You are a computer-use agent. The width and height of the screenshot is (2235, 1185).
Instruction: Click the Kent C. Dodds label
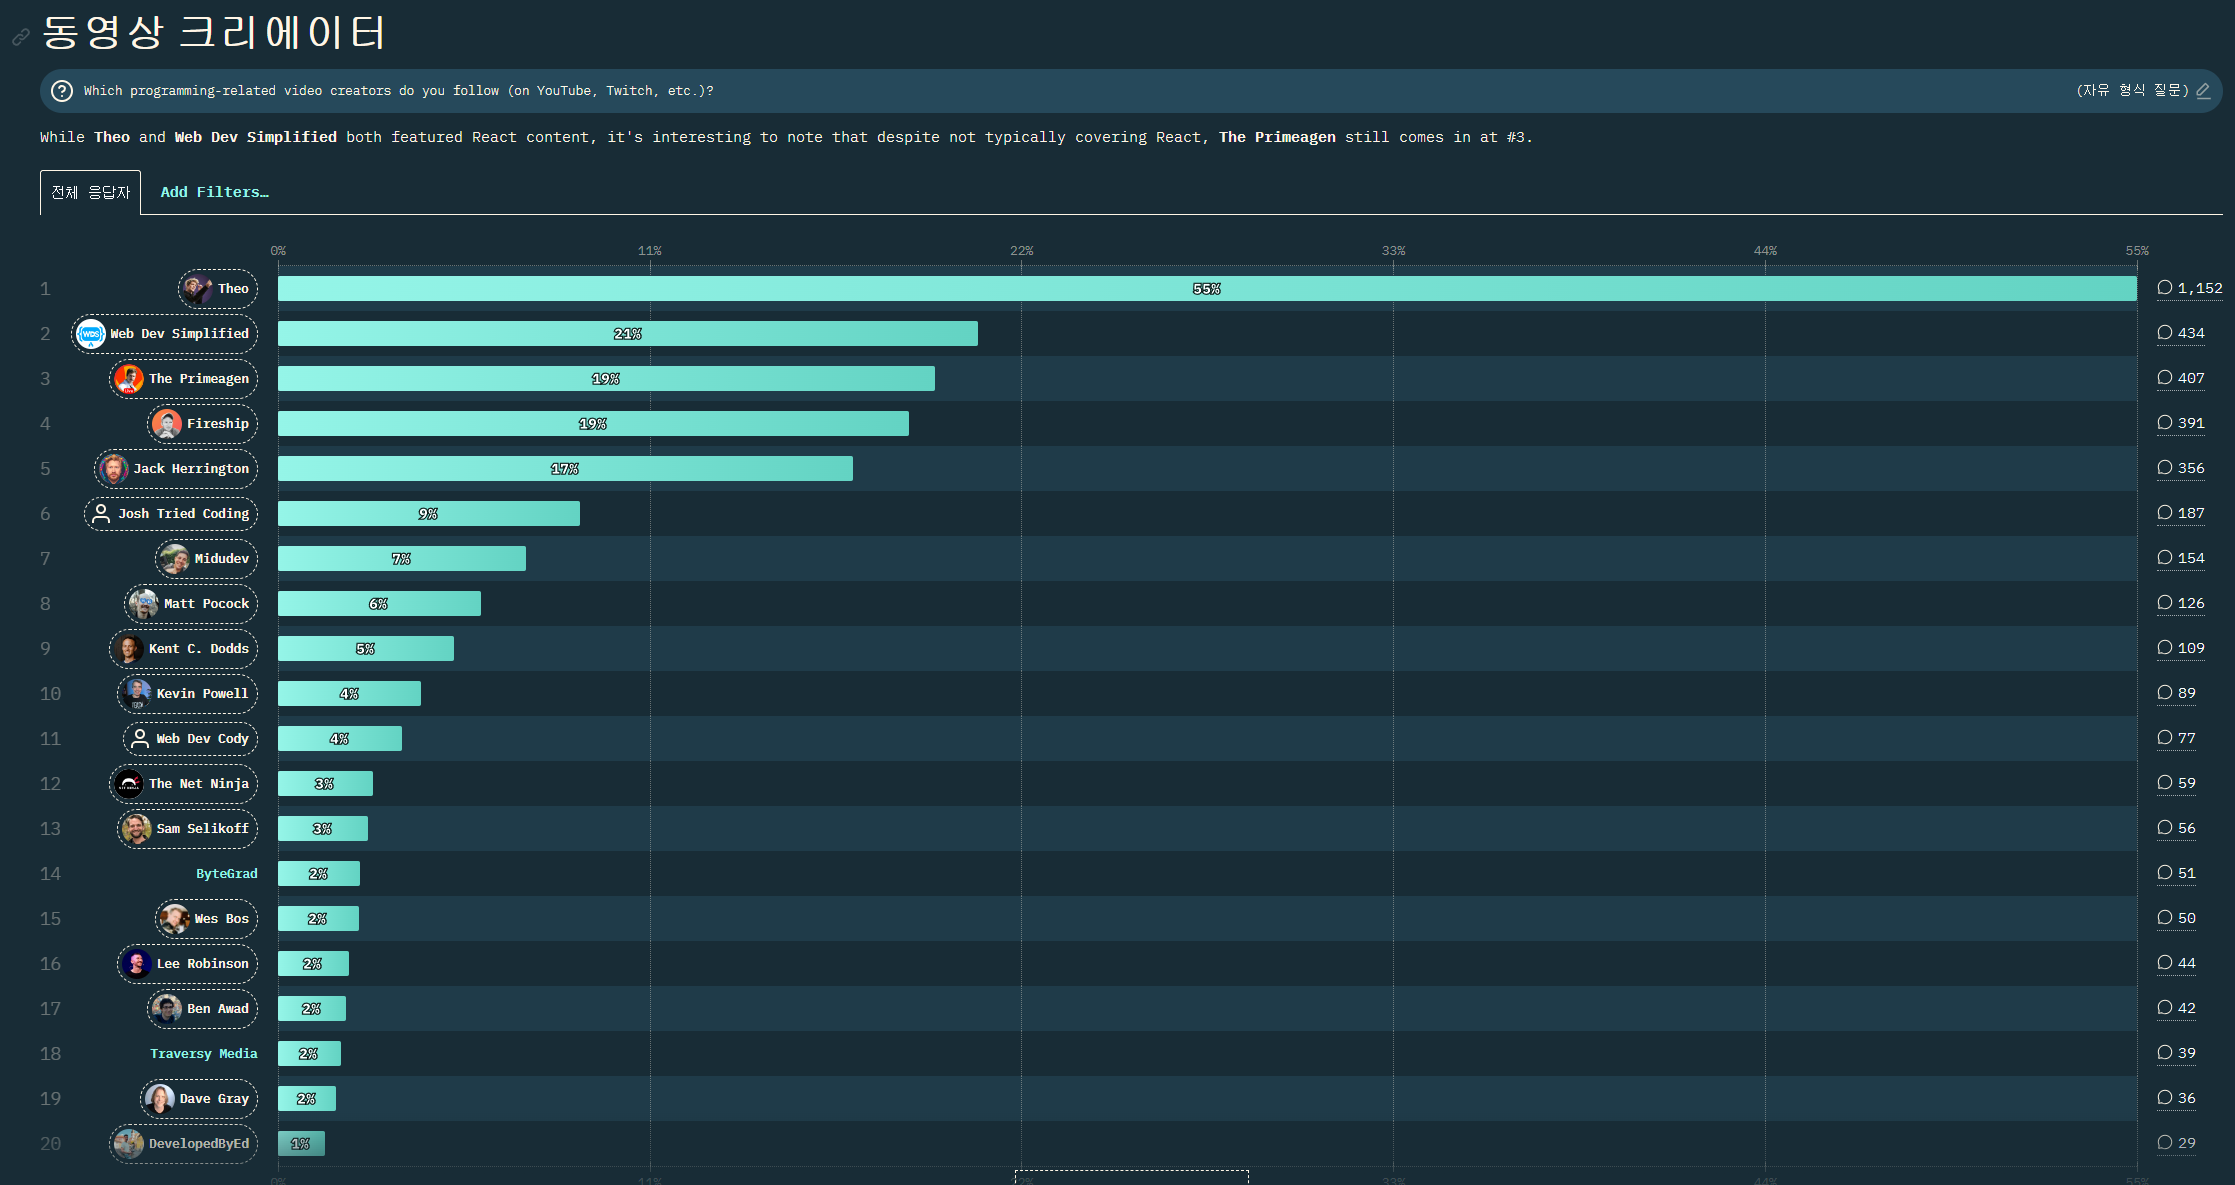click(198, 649)
